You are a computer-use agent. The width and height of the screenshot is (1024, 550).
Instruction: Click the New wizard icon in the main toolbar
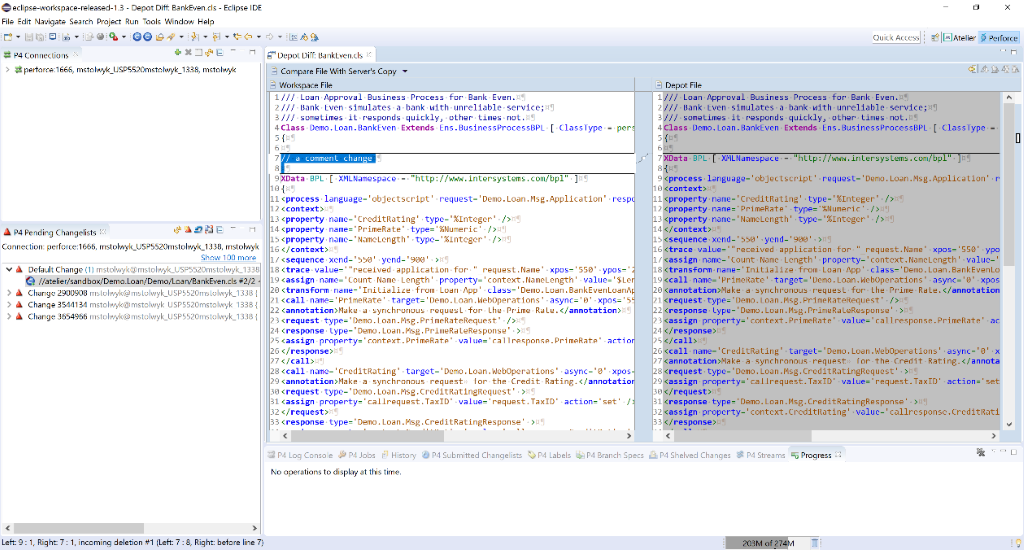point(8,37)
